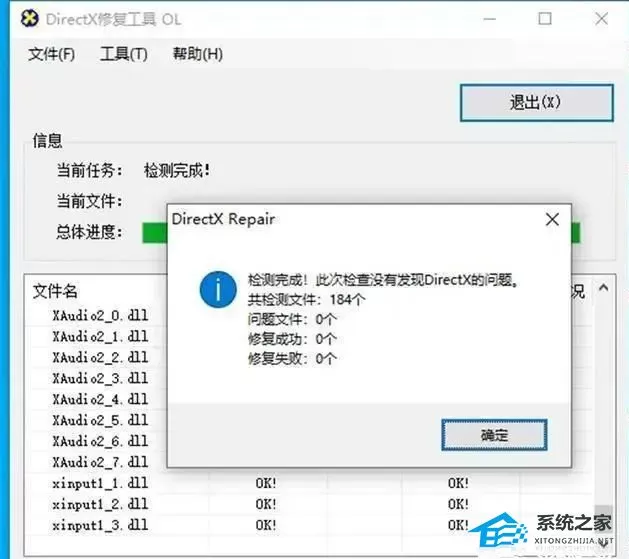The height and width of the screenshot is (559, 629).
Task: Click the 文件名 column header
Action: [55, 291]
